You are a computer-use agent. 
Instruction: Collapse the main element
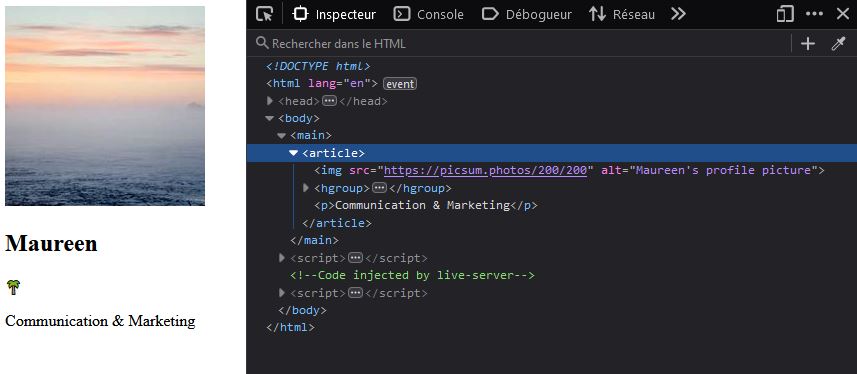click(x=281, y=136)
